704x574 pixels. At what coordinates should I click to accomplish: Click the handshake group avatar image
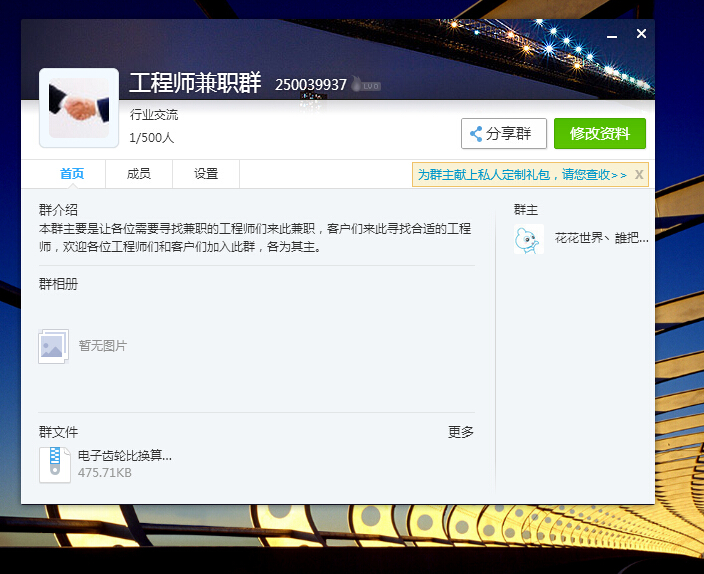[x=79, y=107]
